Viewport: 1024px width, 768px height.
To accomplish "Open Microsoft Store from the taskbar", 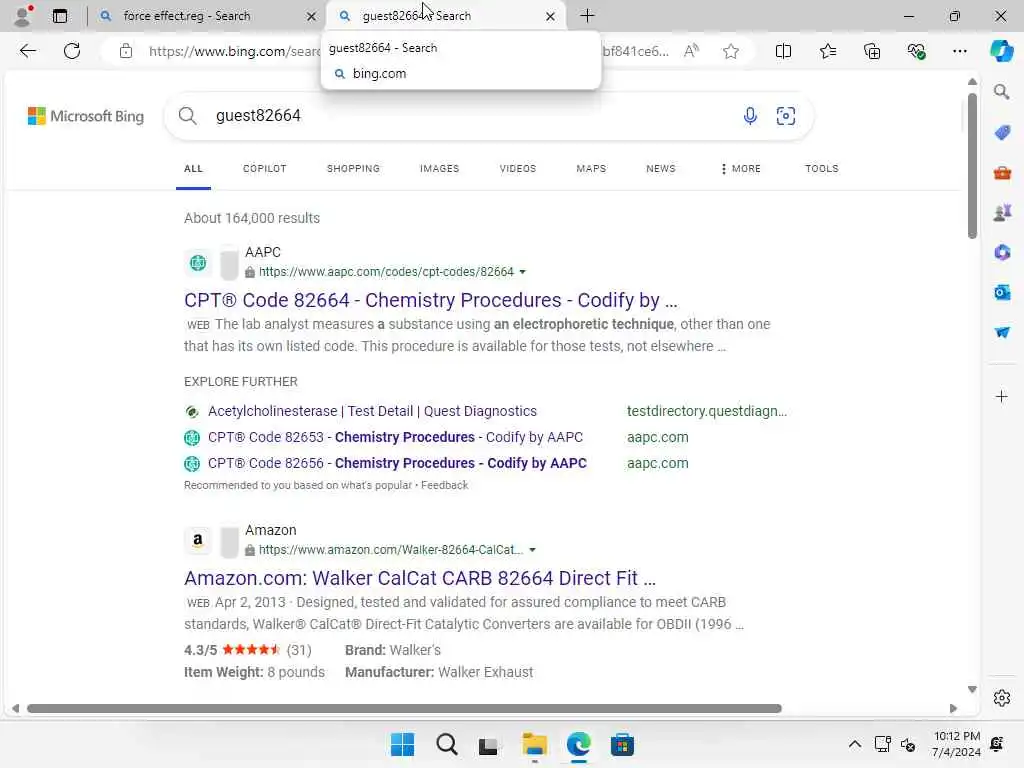I will click(622, 744).
